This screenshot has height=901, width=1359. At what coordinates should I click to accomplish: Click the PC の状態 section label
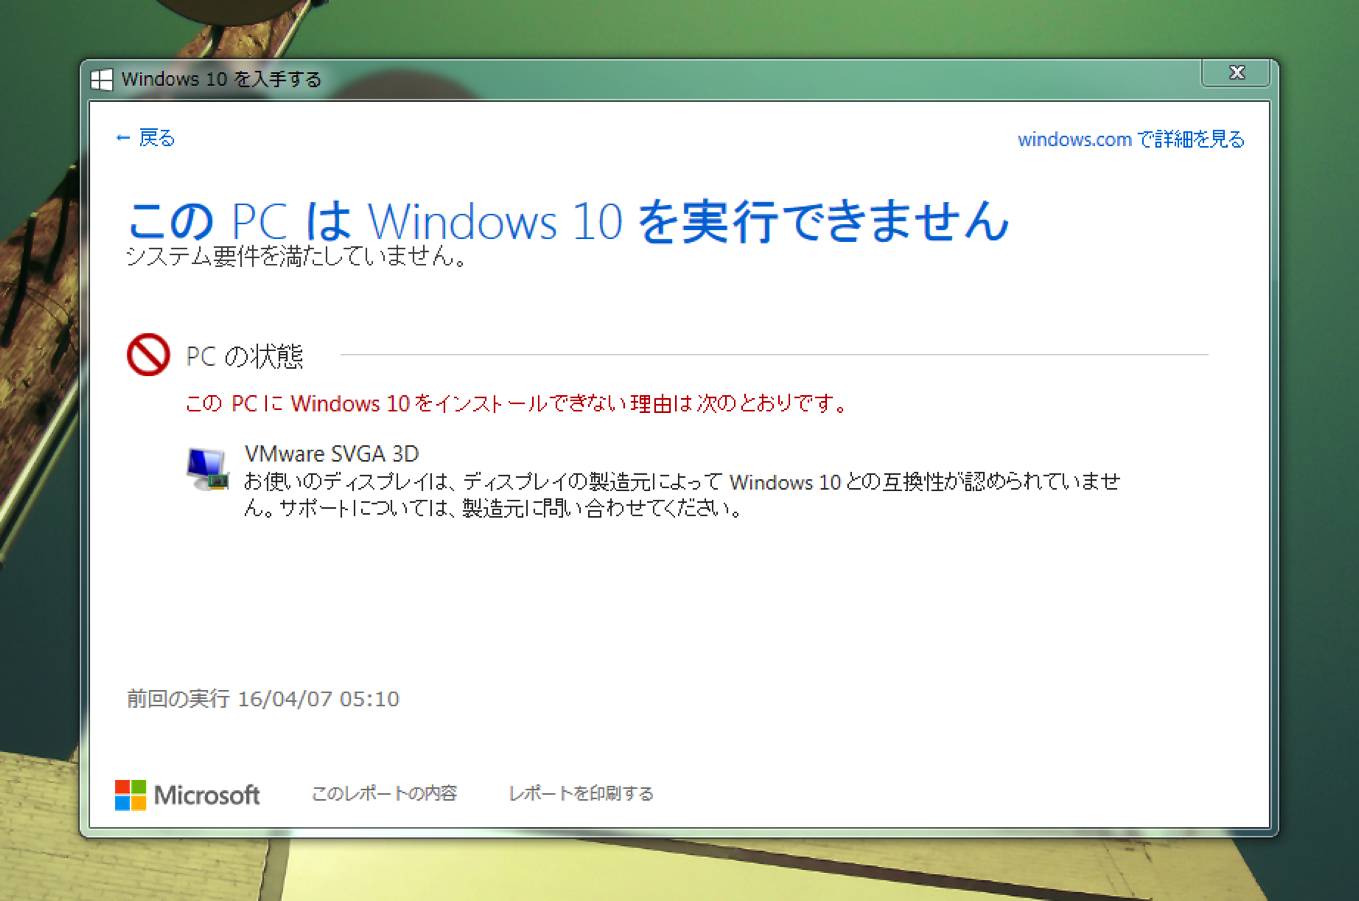[x=245, y=356]
